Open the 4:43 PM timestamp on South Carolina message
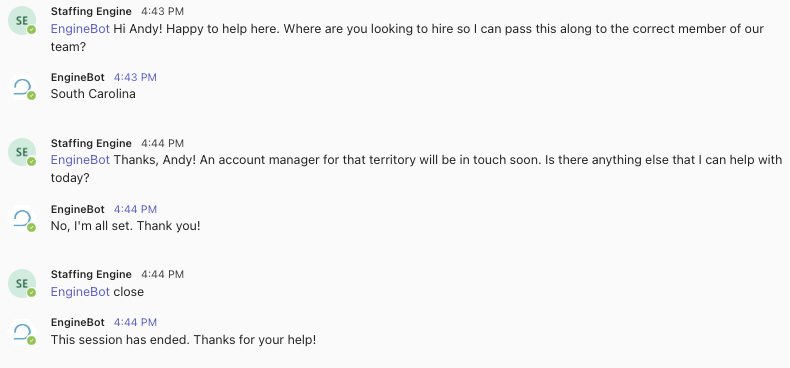Image resolution: width=790 pixels, height=368 pixels. (135, 77)
